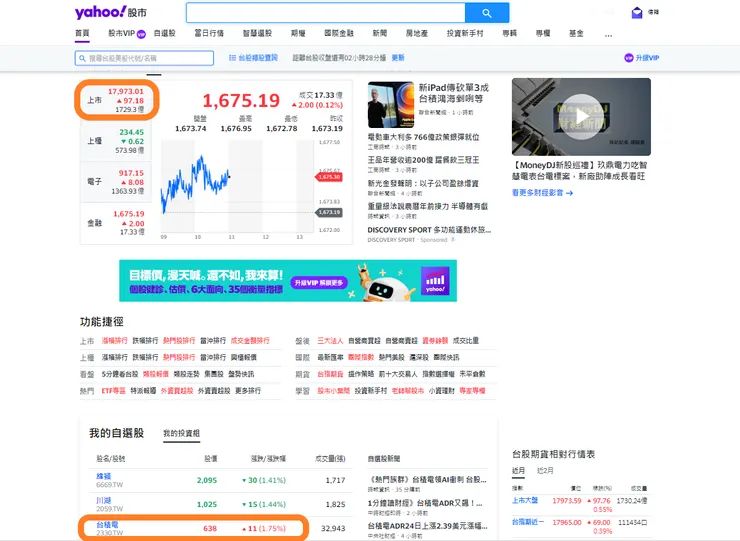740x541 pixels.
Task: Open the 自選股 menu item
Action: (x=165, y=33)
